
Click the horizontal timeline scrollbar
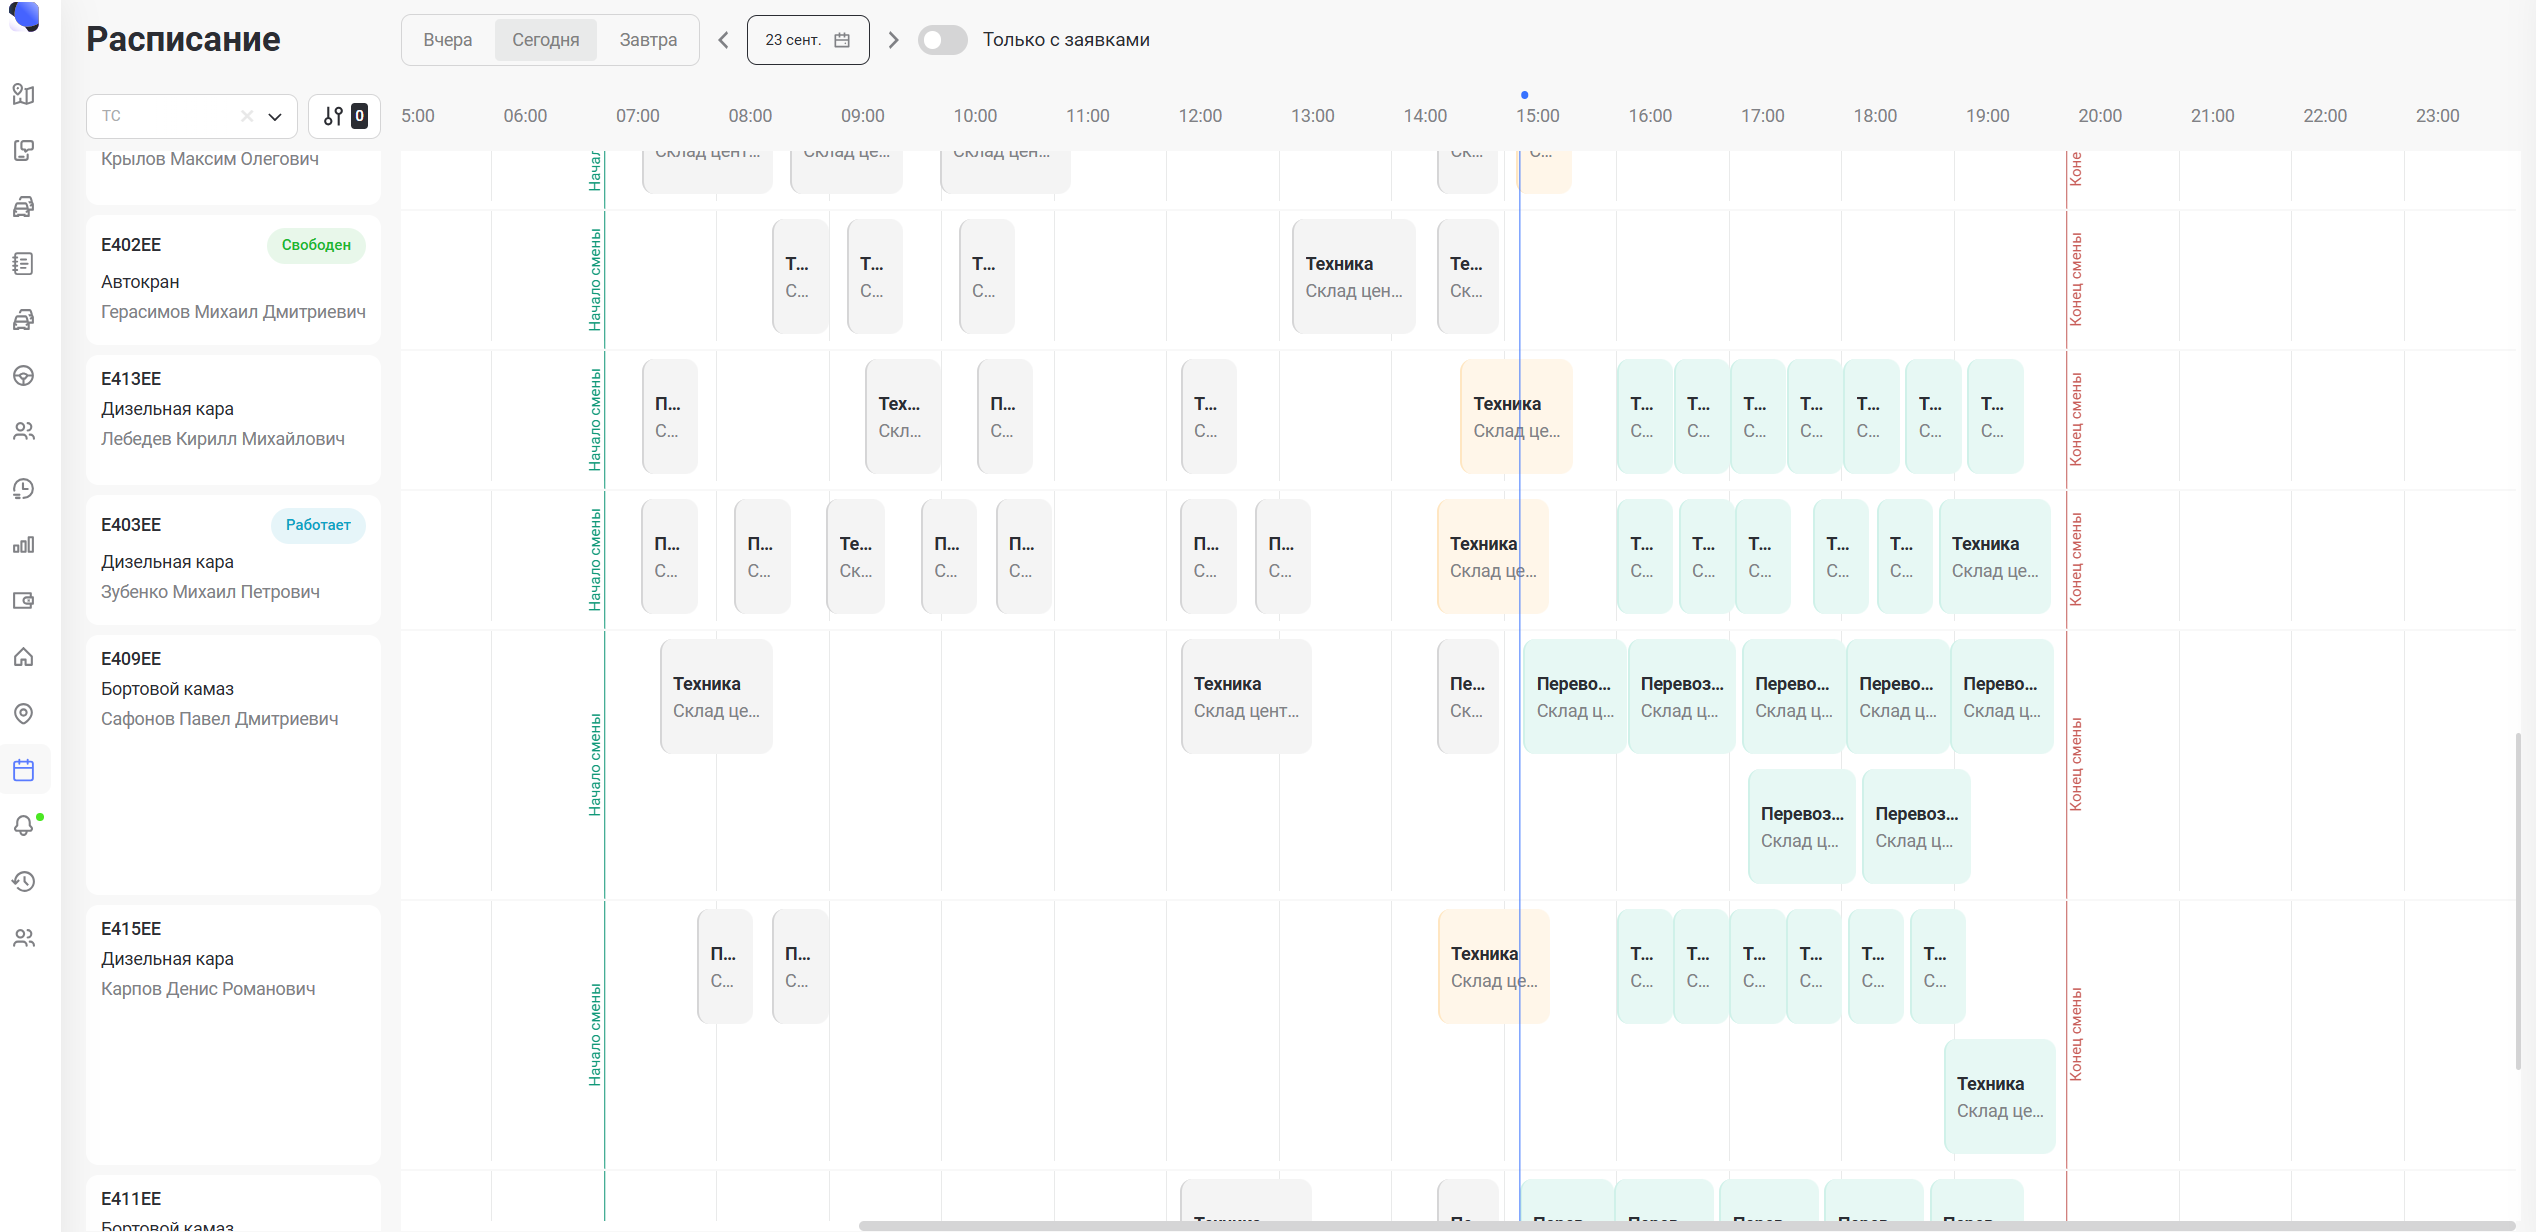coord(1686,1225)
